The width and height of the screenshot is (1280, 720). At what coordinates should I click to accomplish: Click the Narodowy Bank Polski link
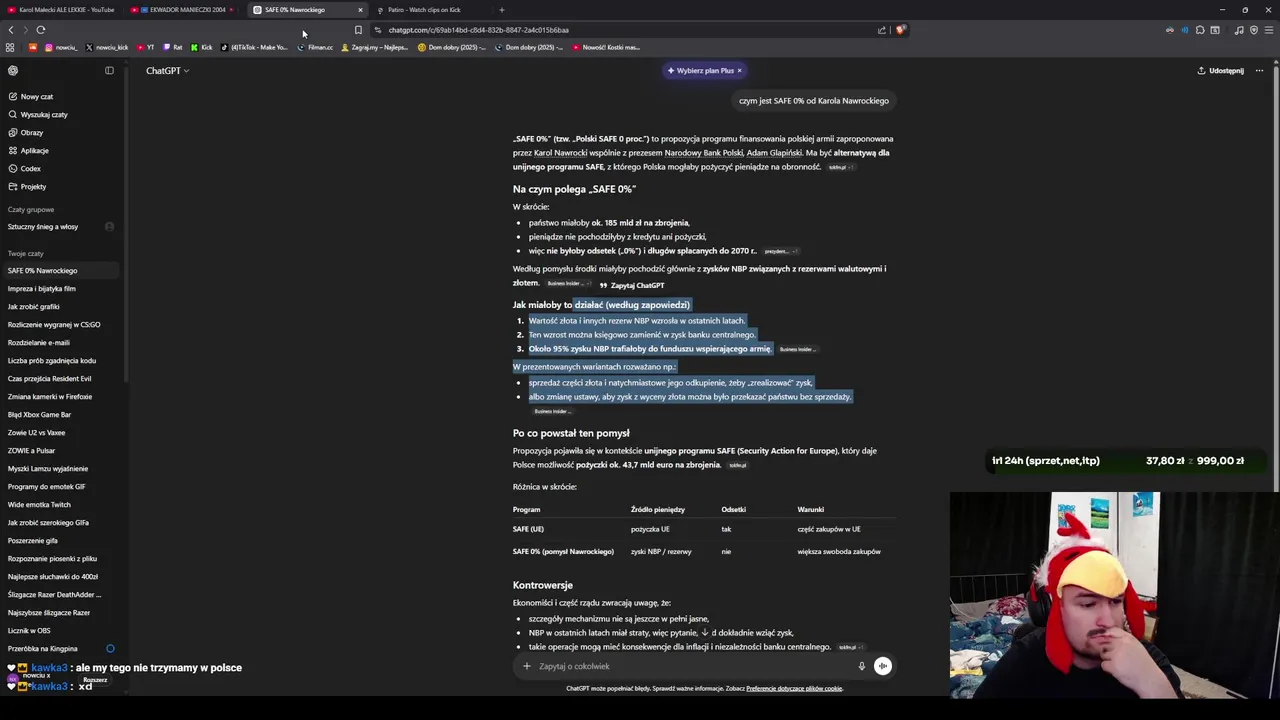point(704,153)
